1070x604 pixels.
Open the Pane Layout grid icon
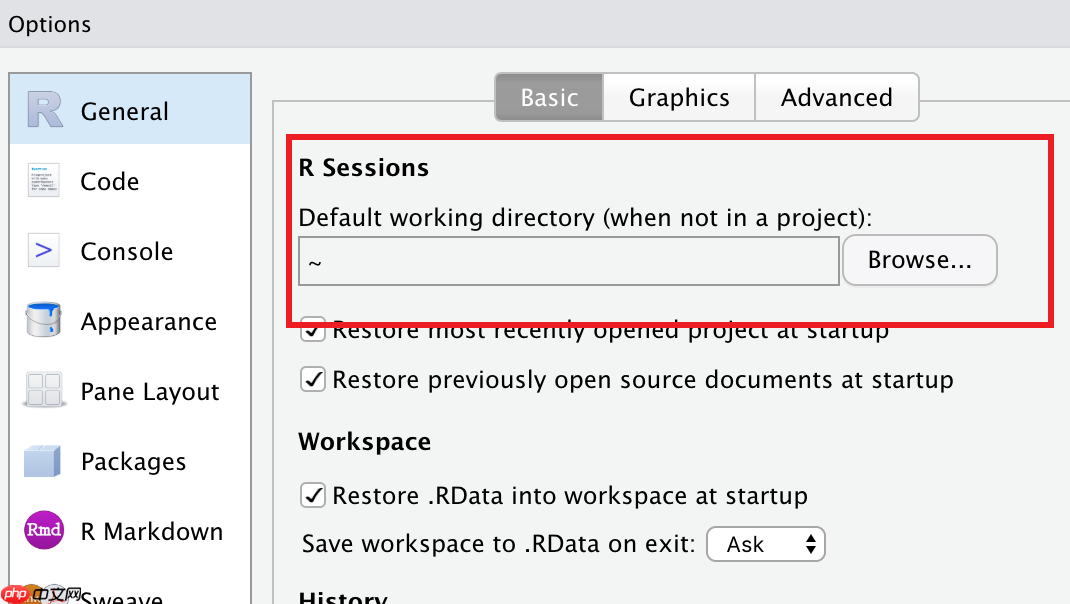click(x=43, y=391)
